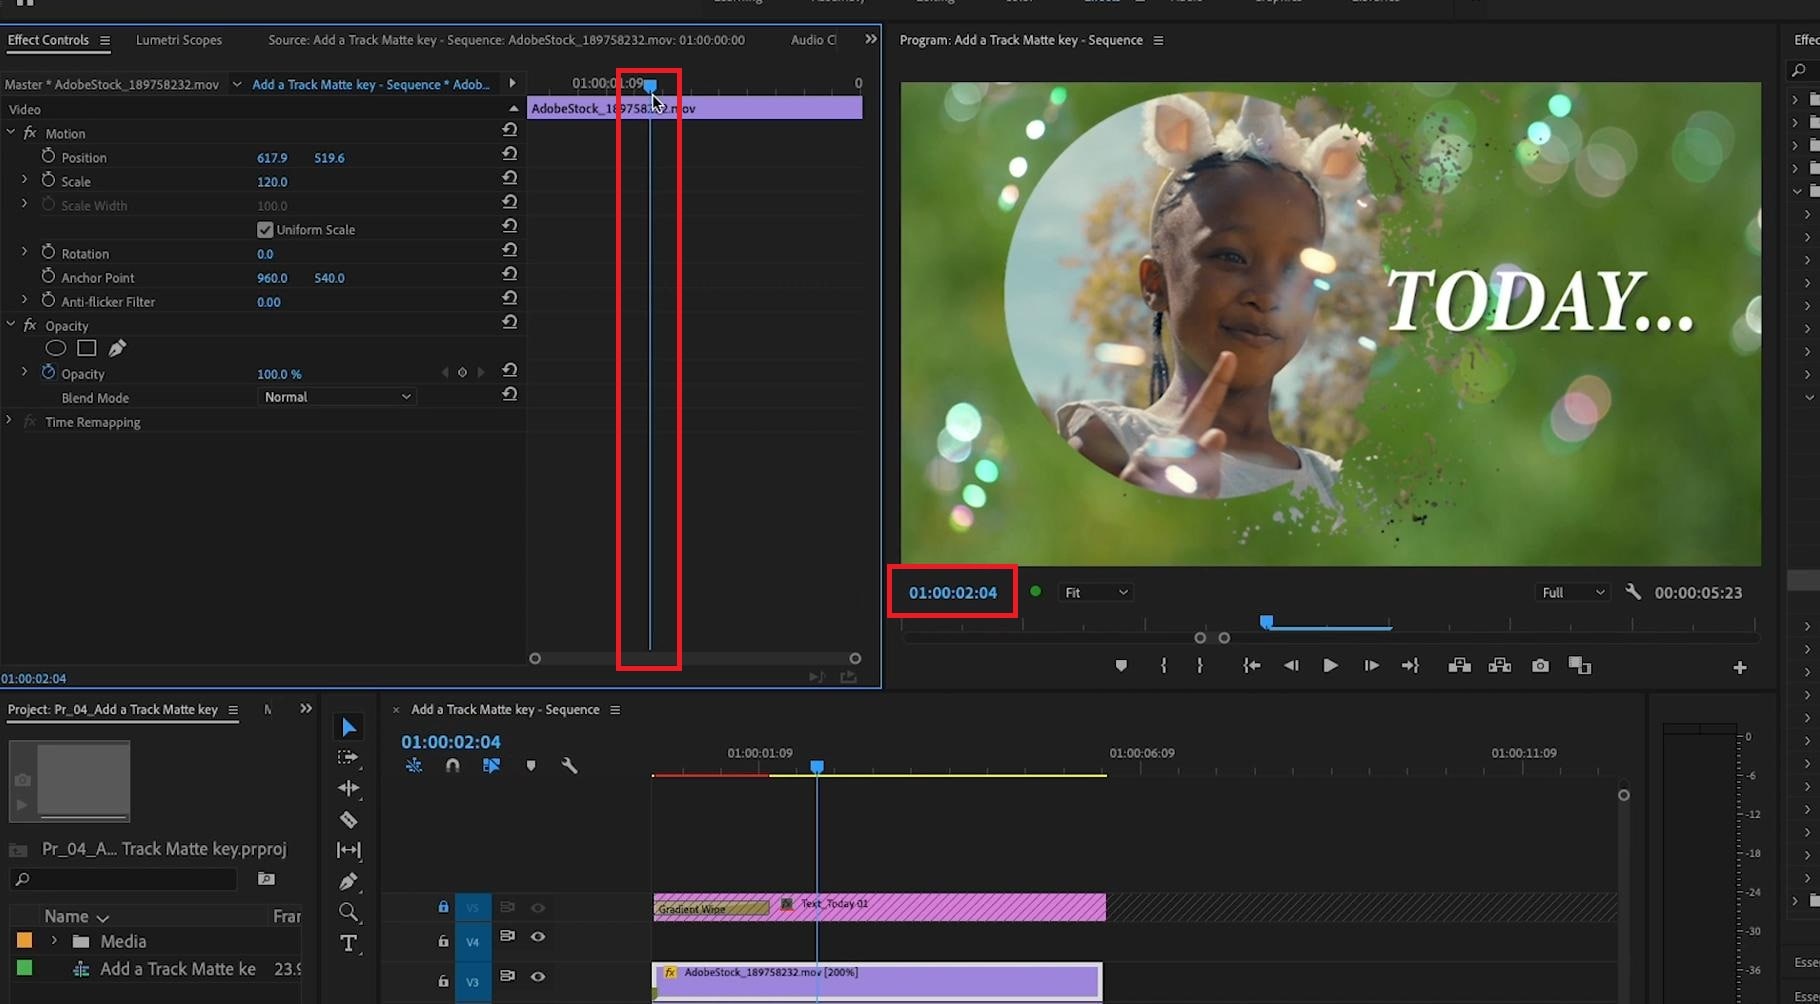This screenshot has width=1820, height=1004.
Task: Switch to Source monitor tab
Action: [506, 40]
